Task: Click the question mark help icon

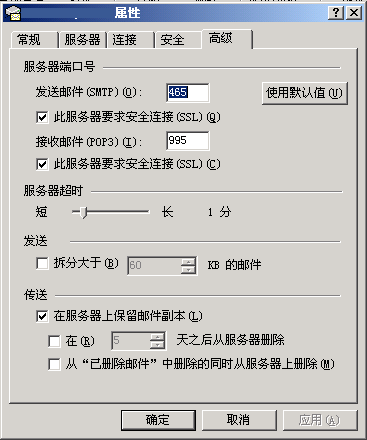Action: (x=336, y=13)
